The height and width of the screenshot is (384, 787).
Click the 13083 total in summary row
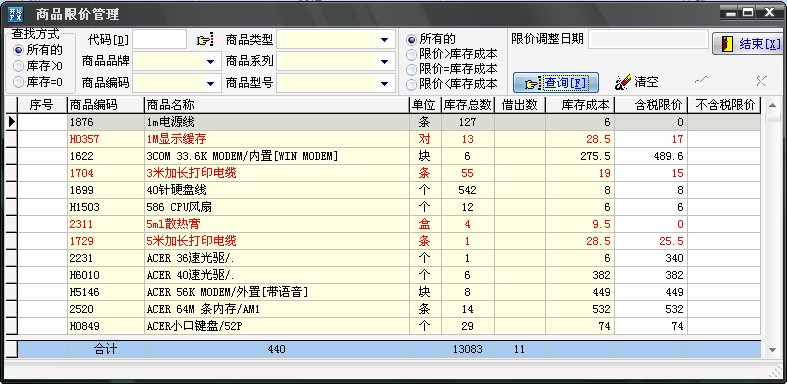coord(467,349)
